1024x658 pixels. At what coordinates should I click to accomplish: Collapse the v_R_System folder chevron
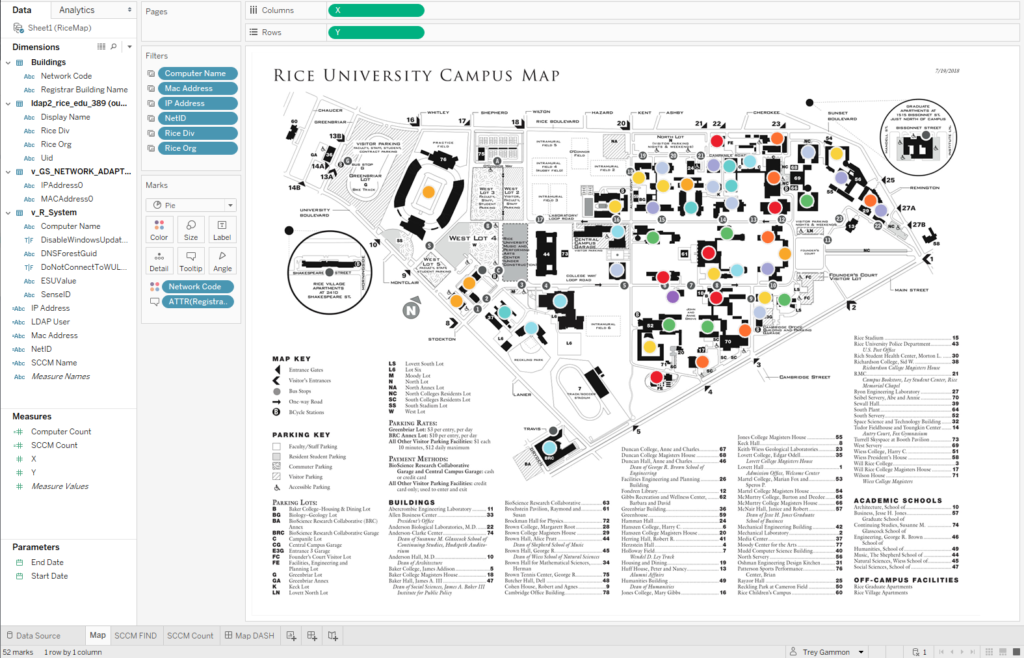click(x=8, y=213)
